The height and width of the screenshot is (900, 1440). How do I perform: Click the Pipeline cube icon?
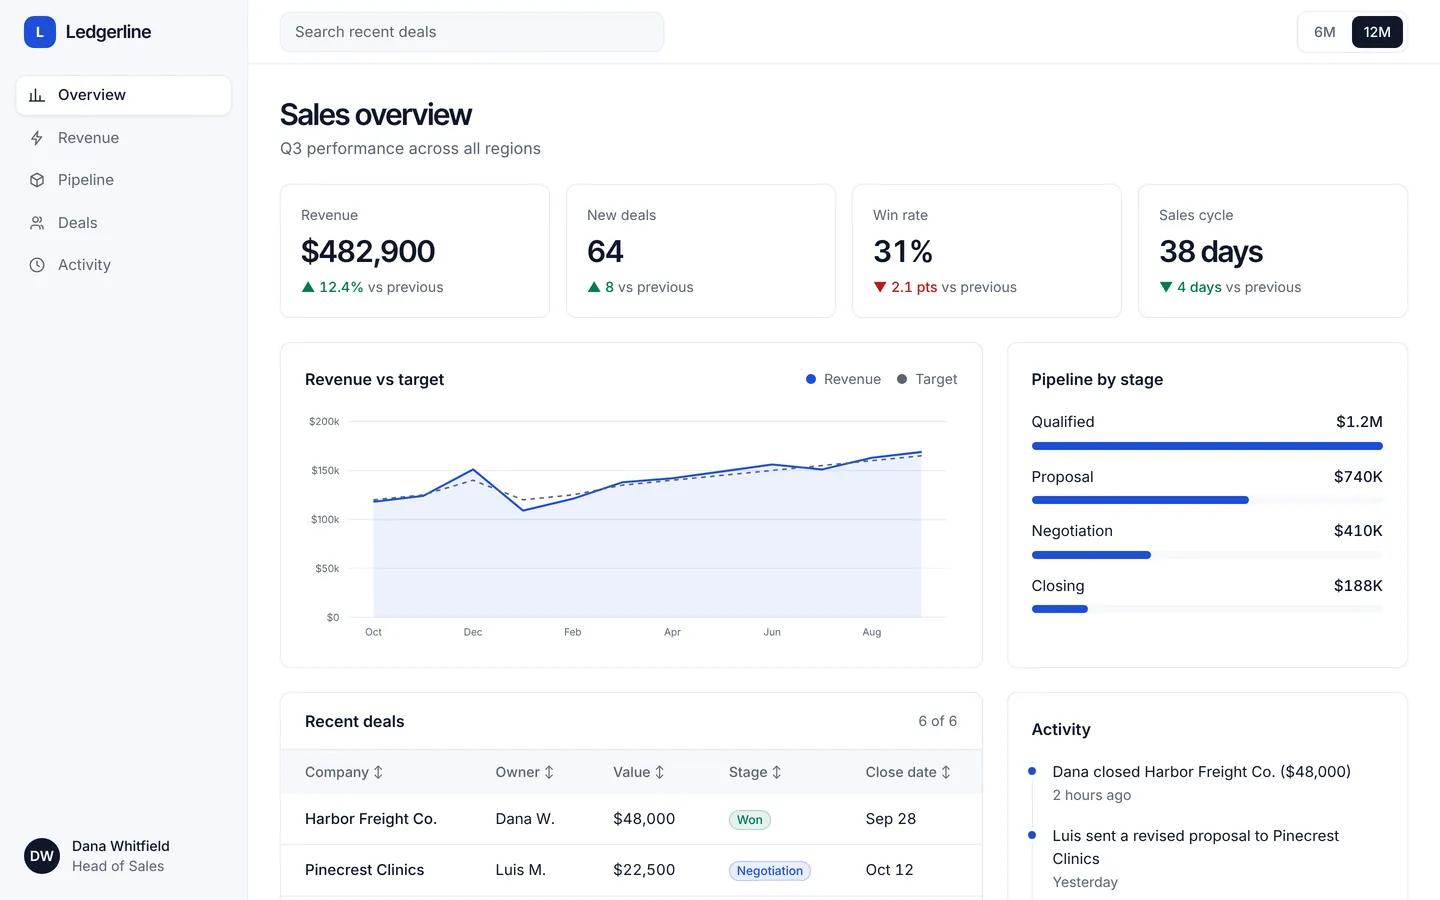coord(37,180)
